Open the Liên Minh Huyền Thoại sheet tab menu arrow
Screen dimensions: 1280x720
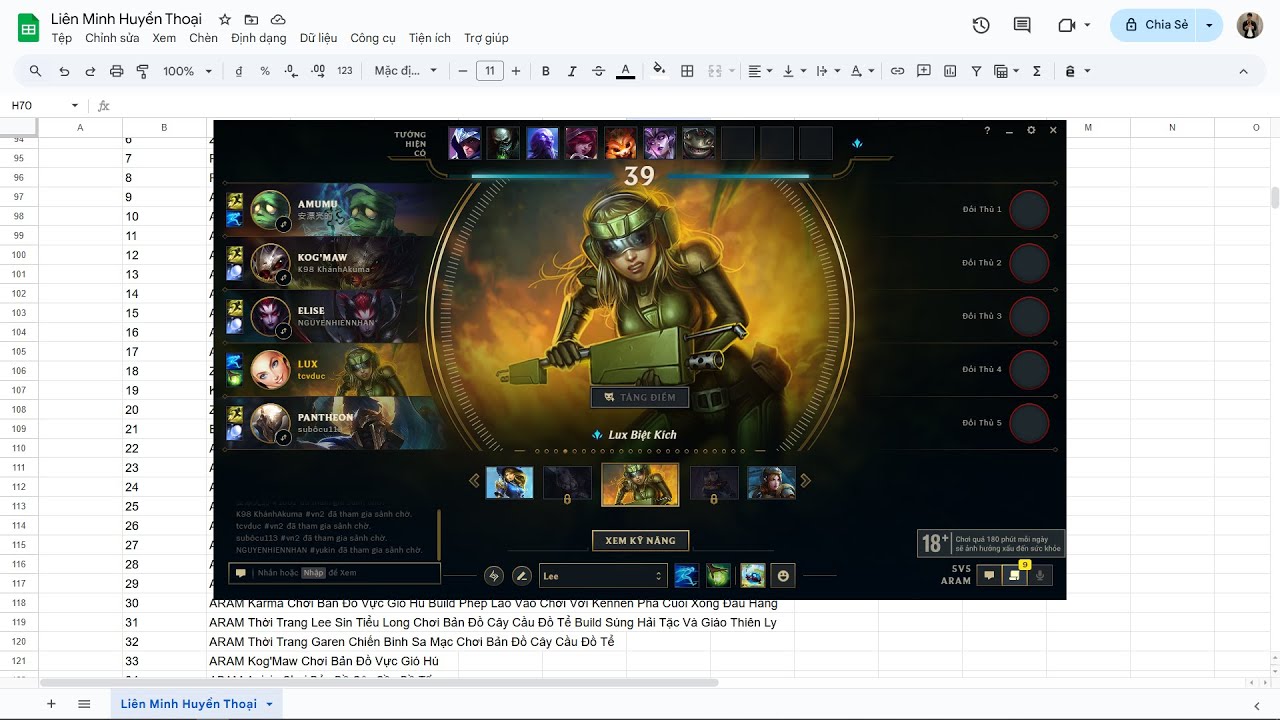[269, 705]
